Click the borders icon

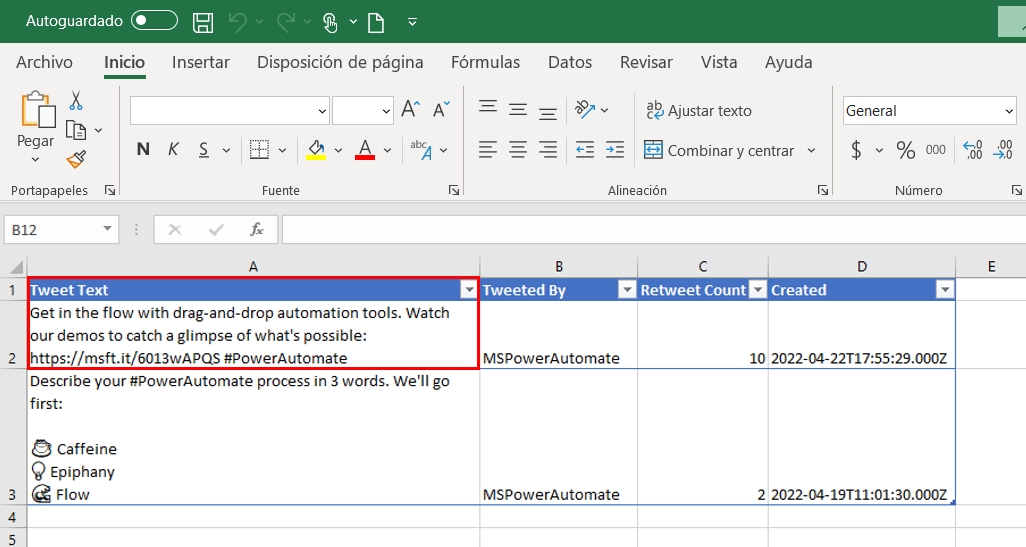pyautogui.click(x=259, y=150)
